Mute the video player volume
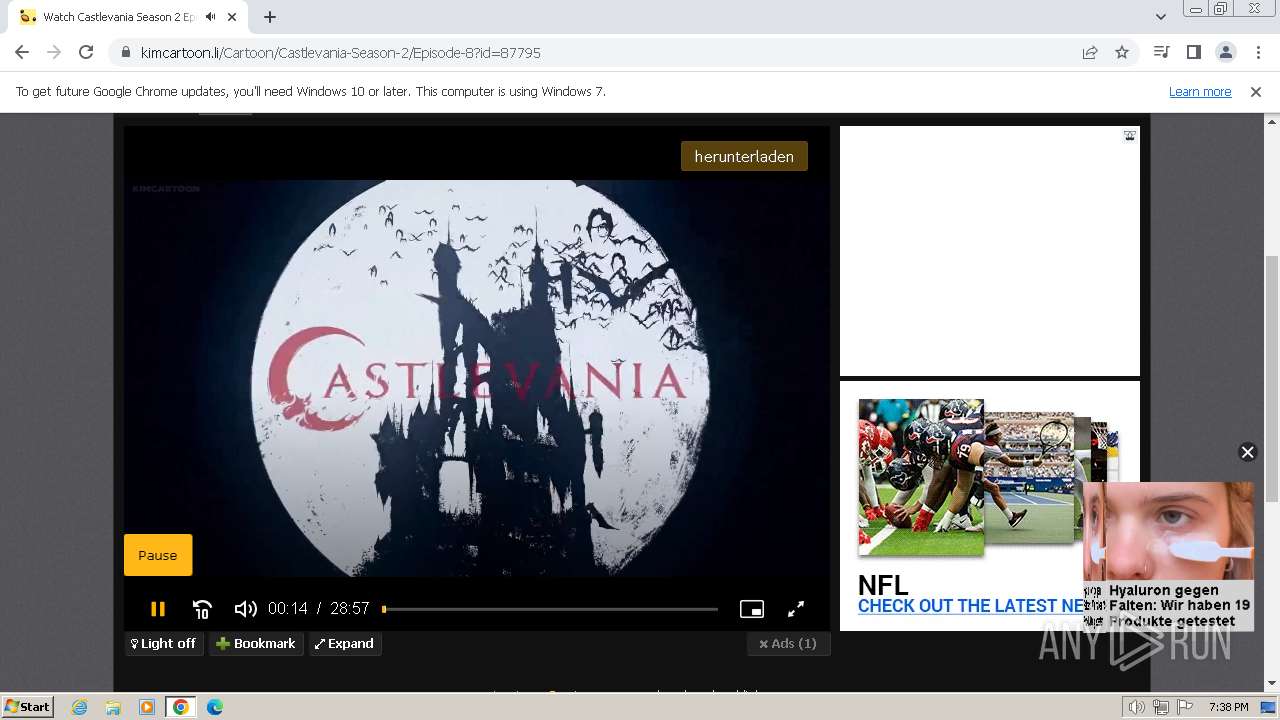The image size is (1280, 720). click(x=245, y=608)
